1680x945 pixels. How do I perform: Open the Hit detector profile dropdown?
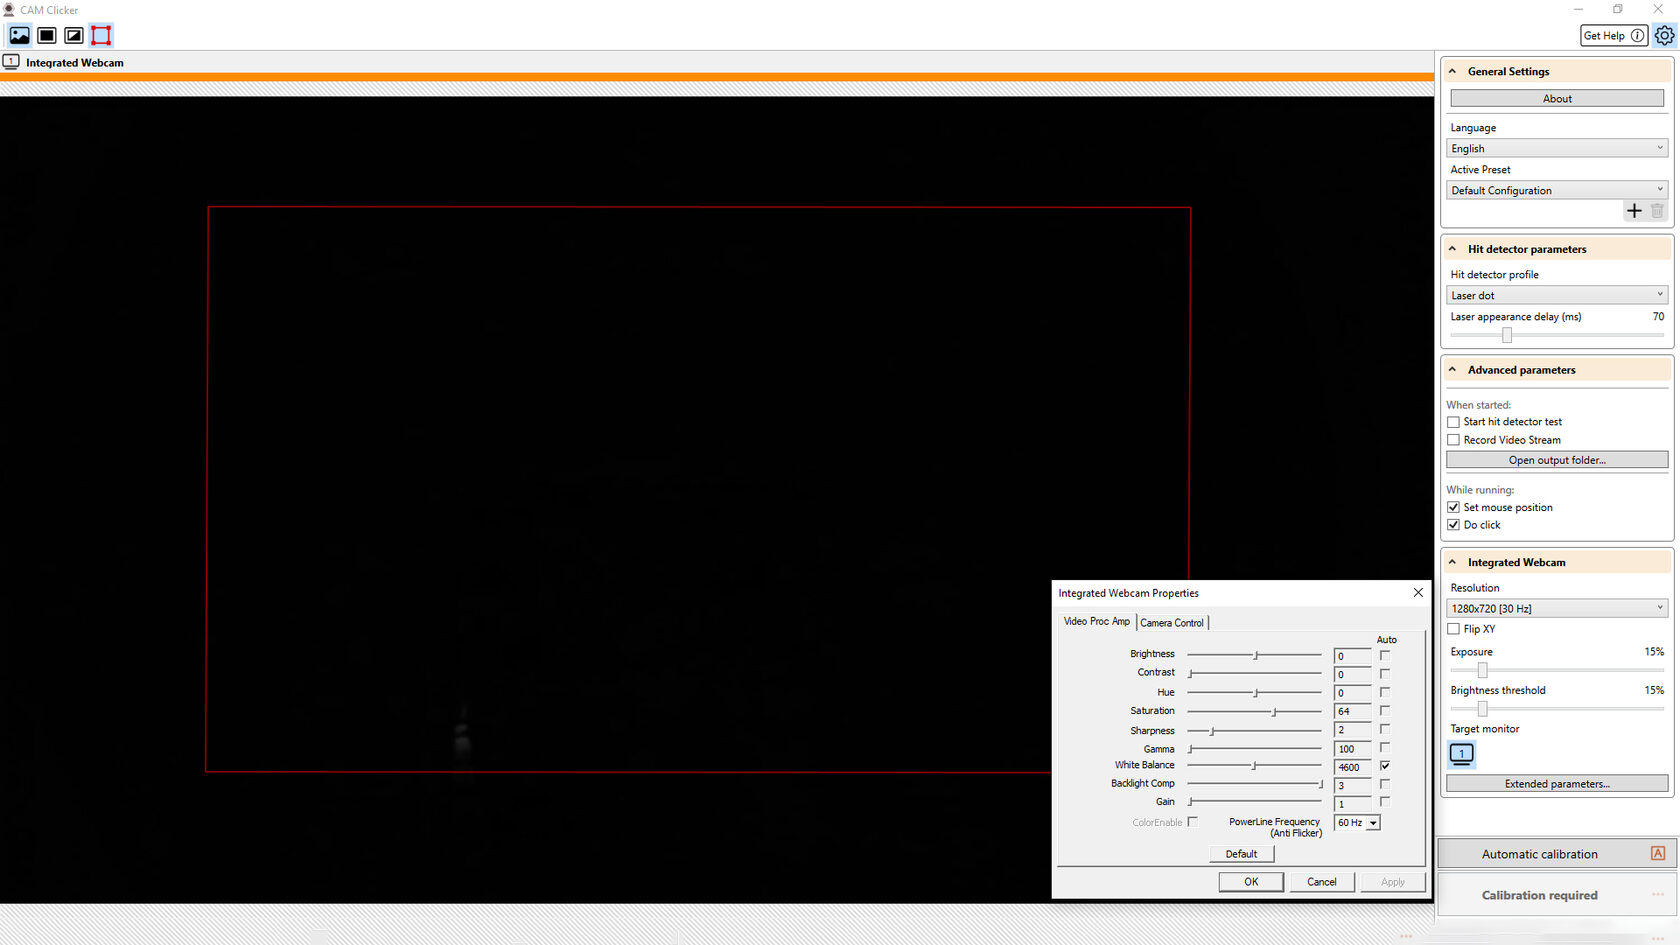pos(1556,294)
